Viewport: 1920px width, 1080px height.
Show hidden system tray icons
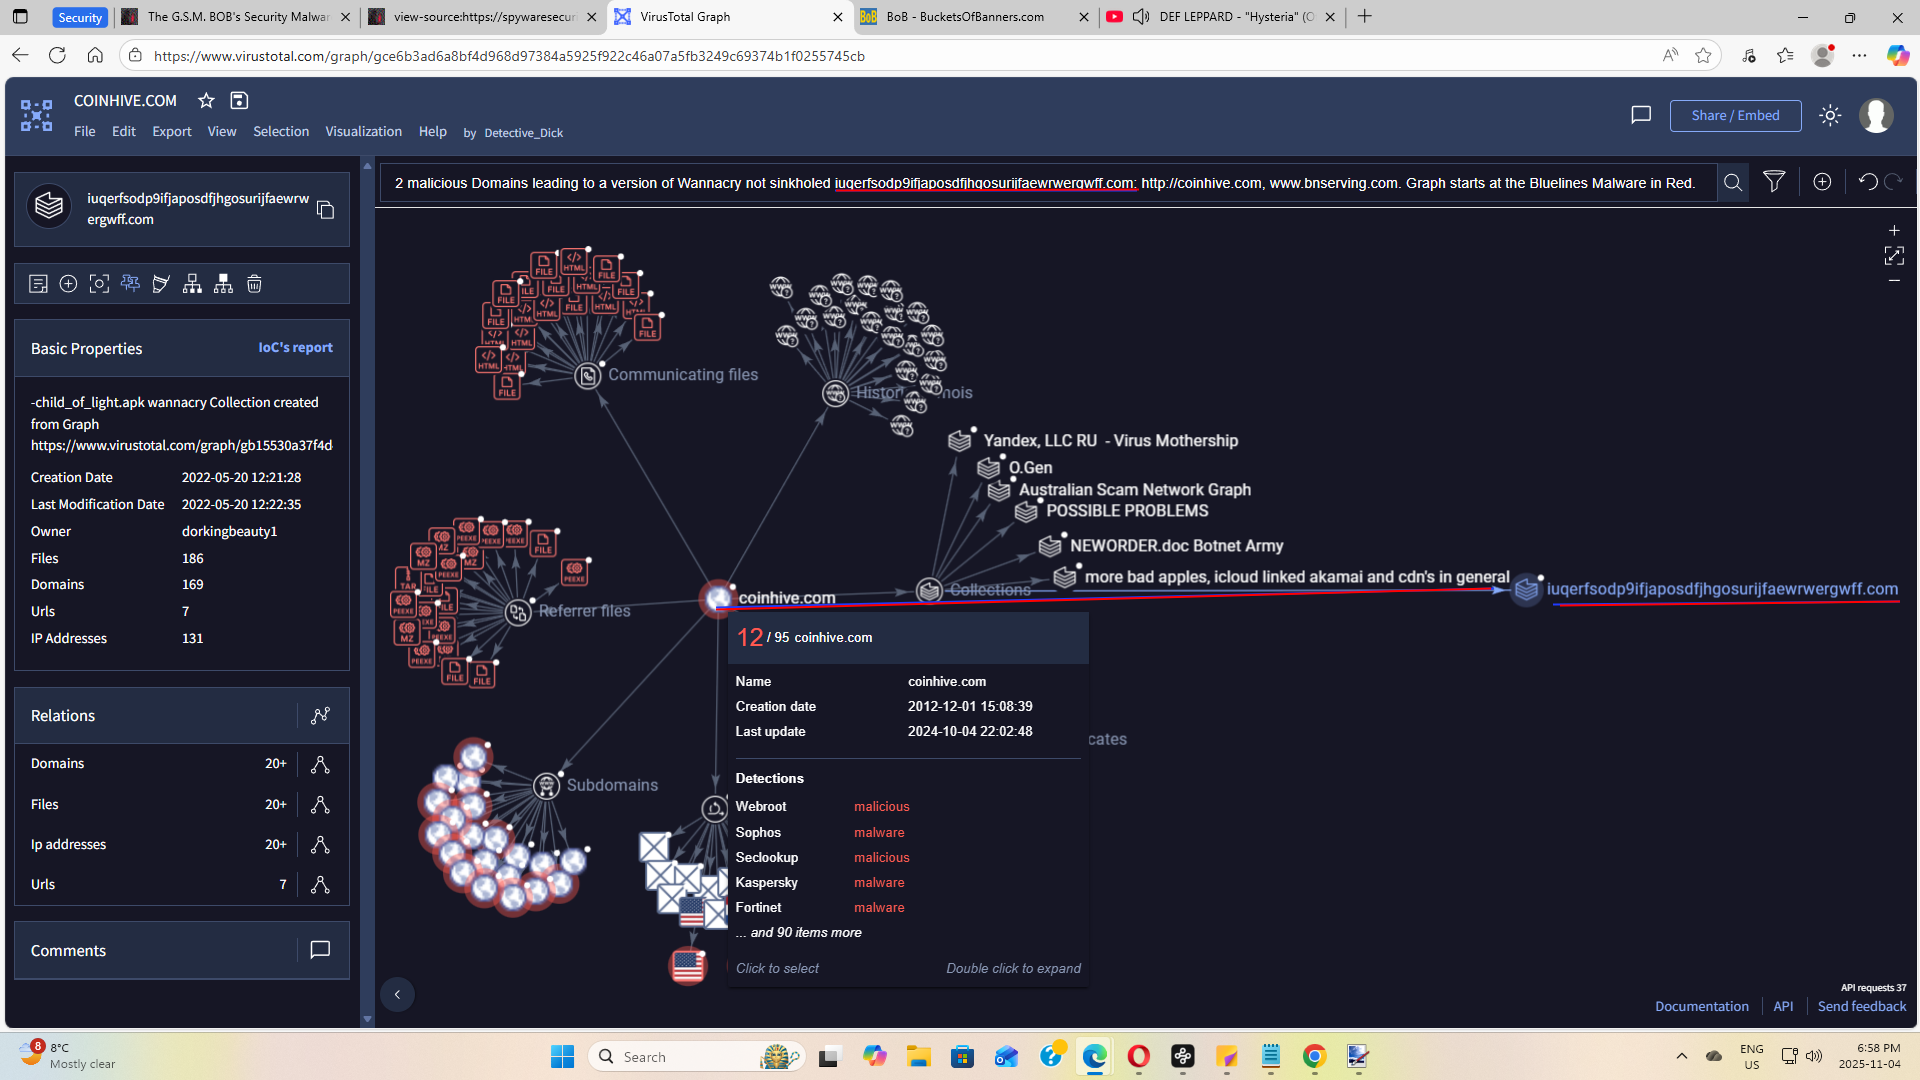(1681, 1056)
